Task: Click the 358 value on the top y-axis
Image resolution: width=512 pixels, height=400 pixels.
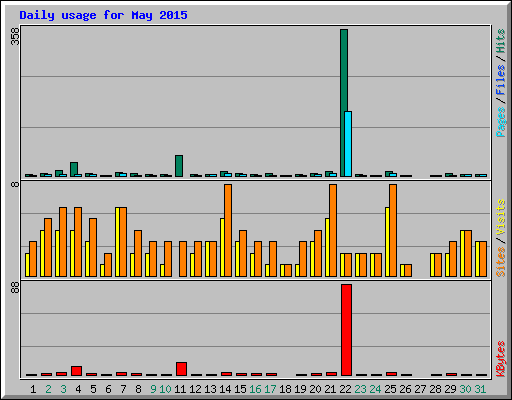Action: point(15,36)
